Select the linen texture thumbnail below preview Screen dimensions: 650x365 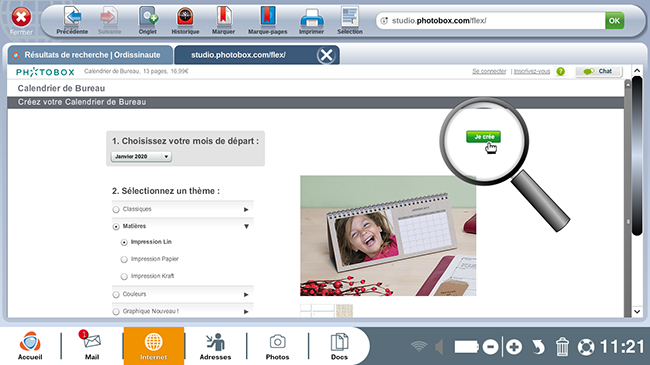344,311
